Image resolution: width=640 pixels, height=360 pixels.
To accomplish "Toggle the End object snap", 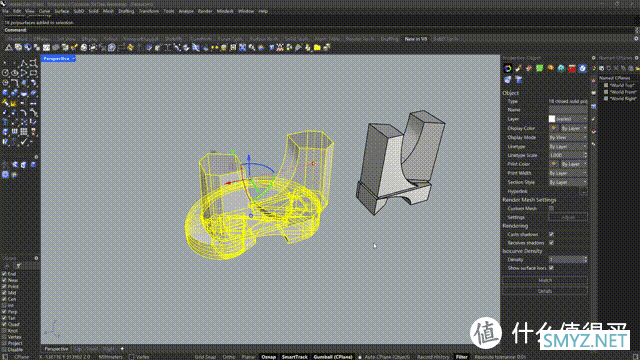I will coord(4,274).
